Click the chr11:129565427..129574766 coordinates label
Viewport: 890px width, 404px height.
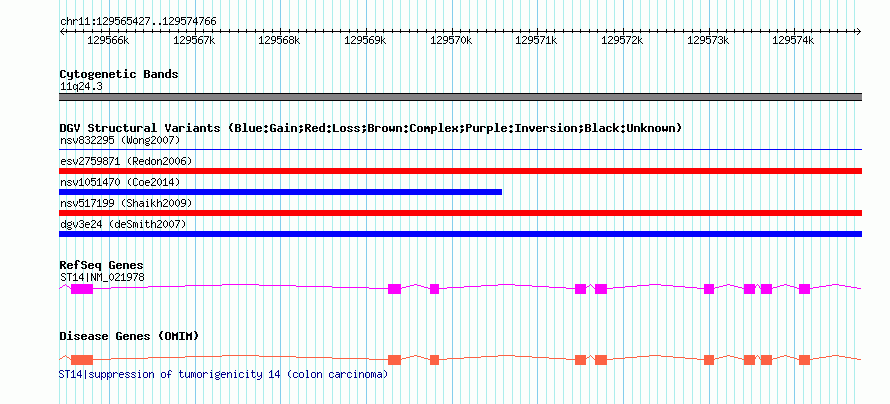click(x=138, y=22)
